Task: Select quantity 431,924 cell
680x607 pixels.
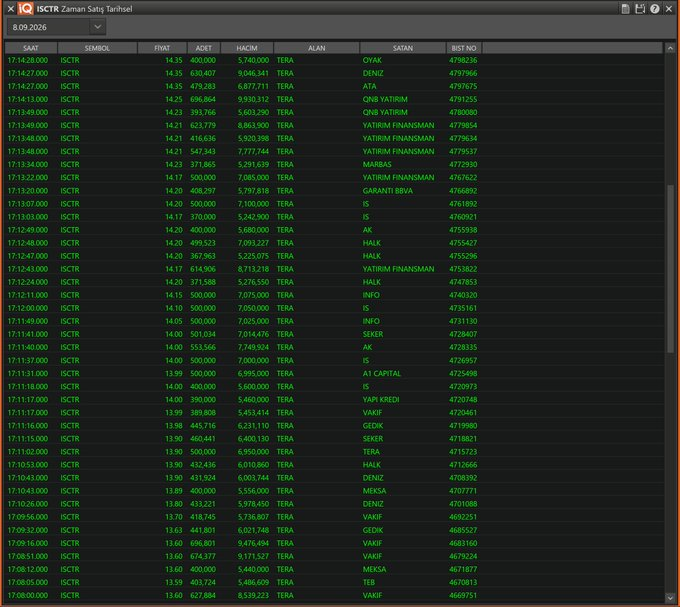Action: click(x=203, y=477)
